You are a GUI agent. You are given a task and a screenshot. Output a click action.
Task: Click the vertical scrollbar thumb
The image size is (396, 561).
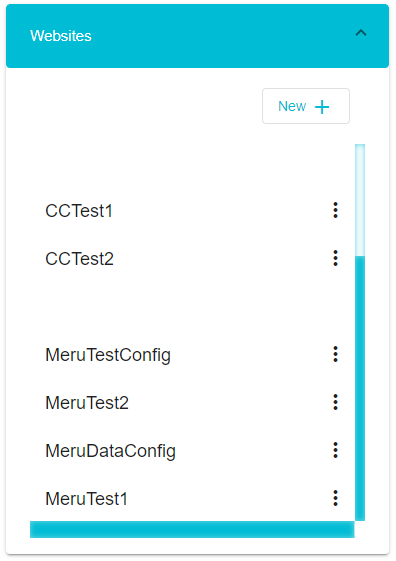click(x=360, y=388)
